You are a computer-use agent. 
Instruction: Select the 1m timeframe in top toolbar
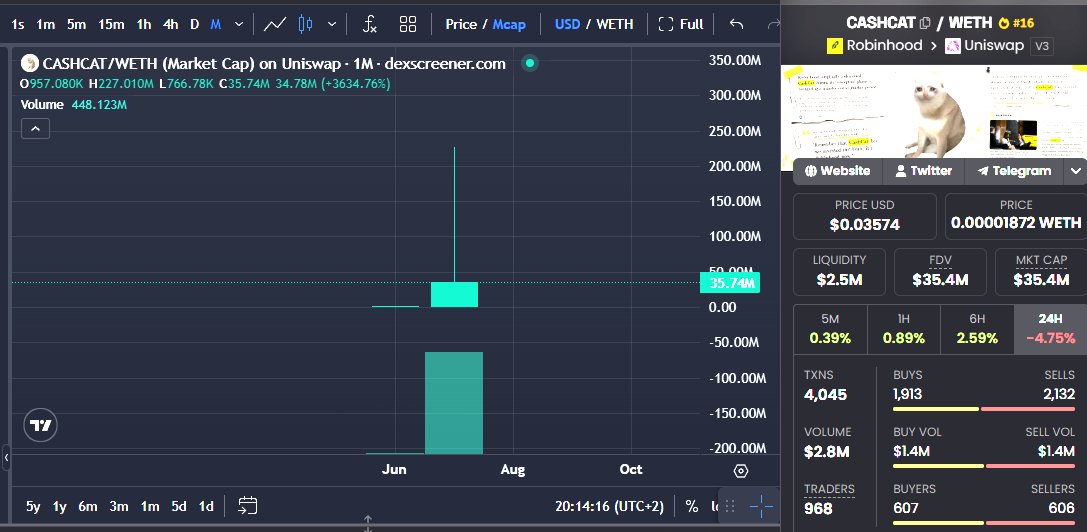(x=46, y=24)
